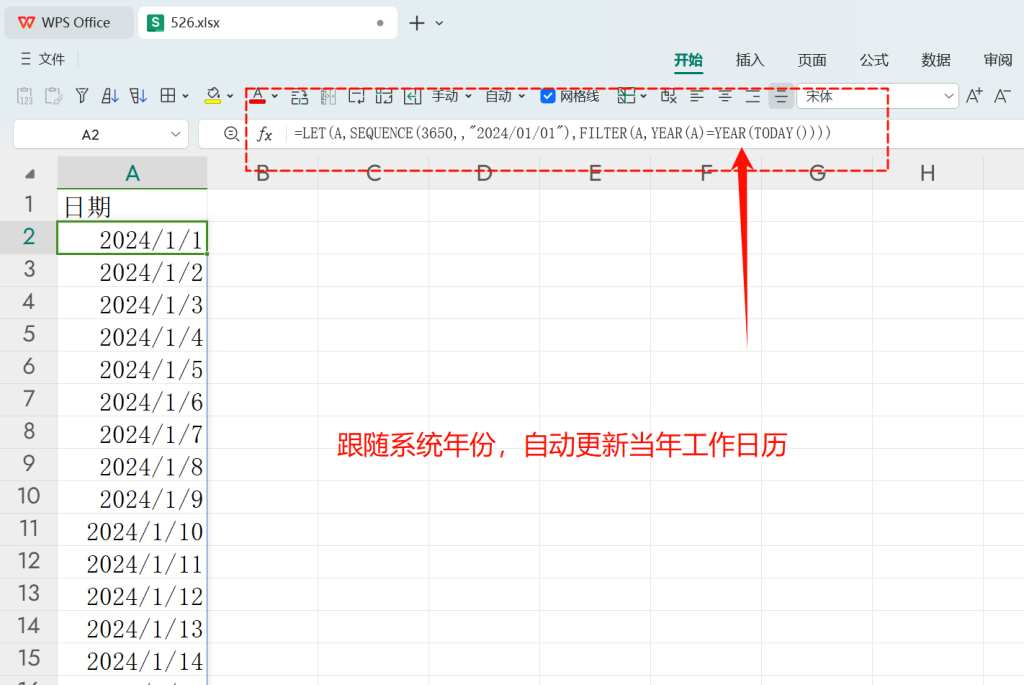
Task: Click the format painter clipboard icon
Action: tap(54, 96)
